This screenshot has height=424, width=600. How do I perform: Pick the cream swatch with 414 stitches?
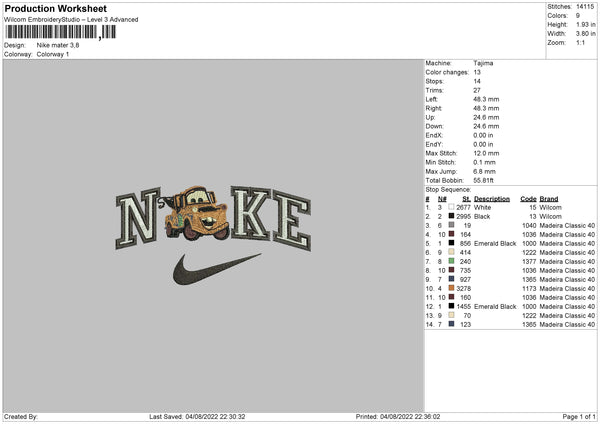click(x=451, y=252)
